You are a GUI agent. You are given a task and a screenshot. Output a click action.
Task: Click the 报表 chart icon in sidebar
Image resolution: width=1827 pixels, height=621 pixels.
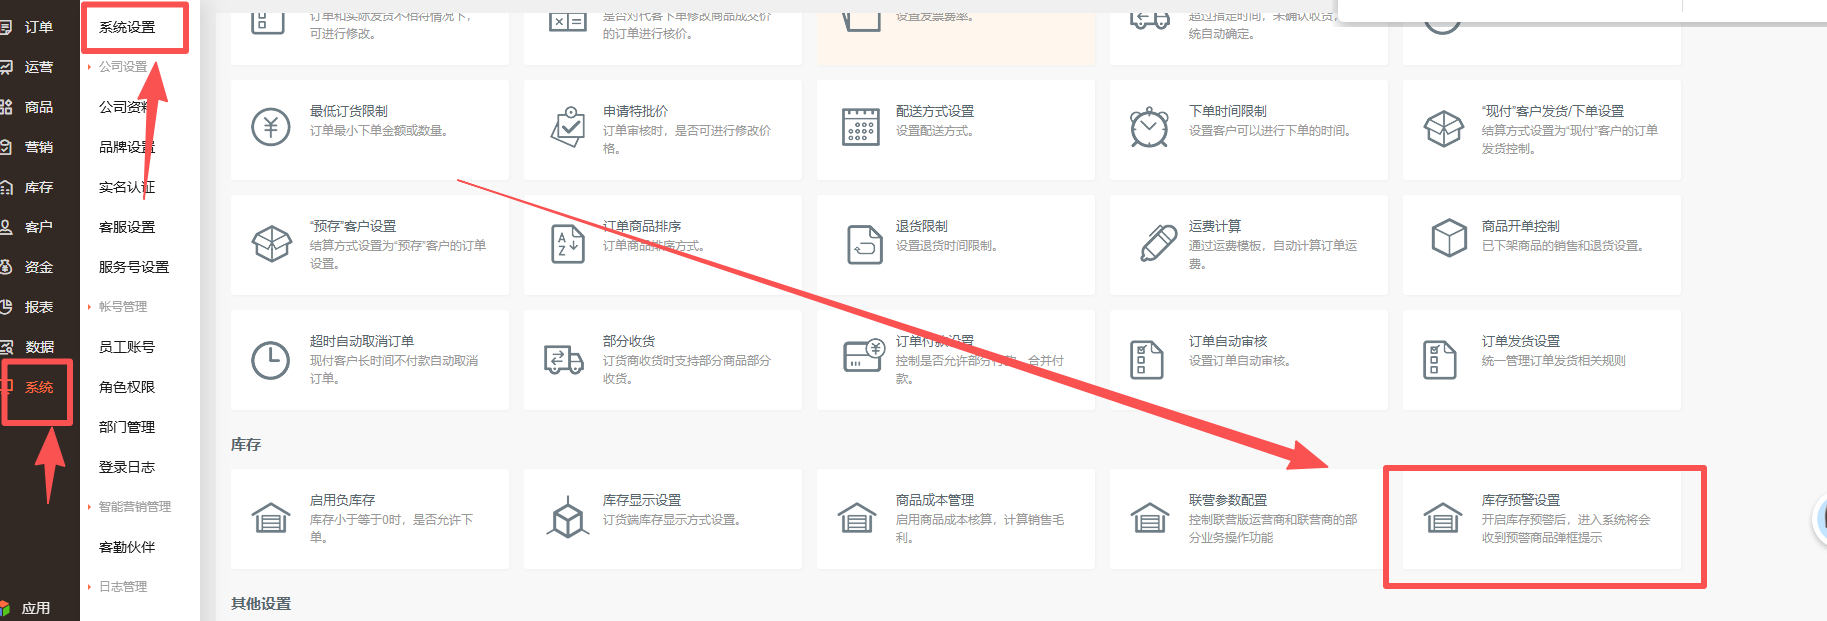(x=6, y=307)
